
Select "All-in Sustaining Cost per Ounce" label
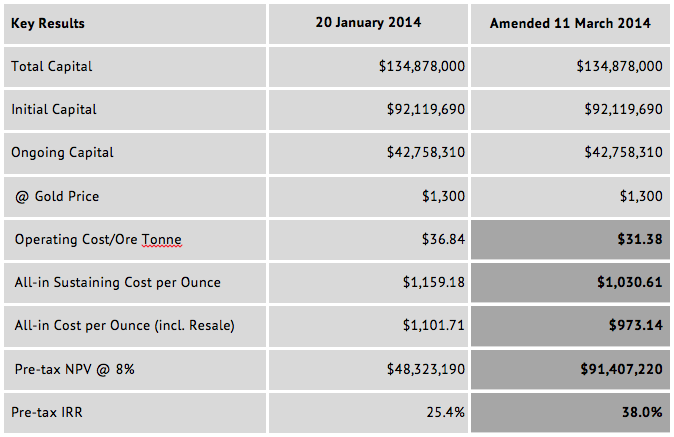click(118, 282)
